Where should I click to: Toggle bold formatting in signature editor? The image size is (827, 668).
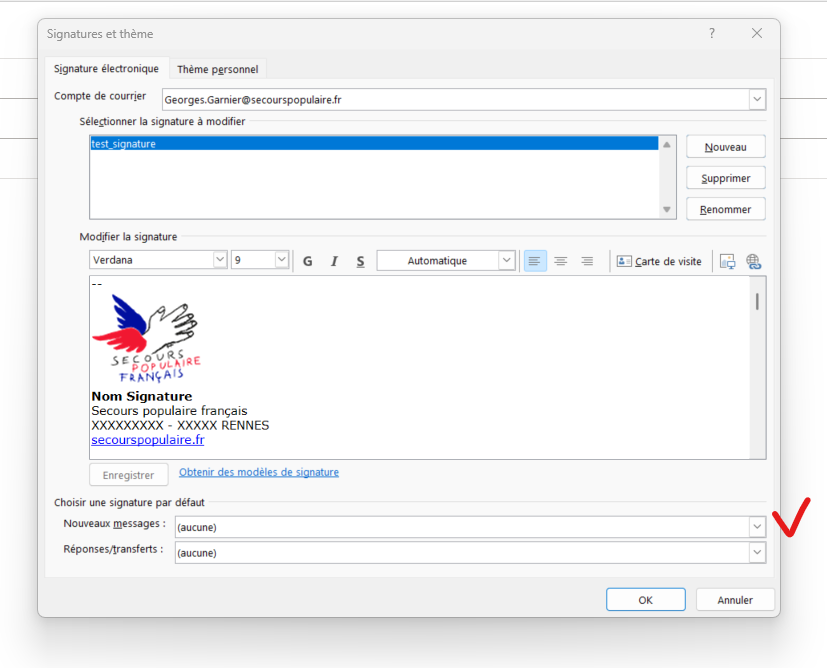pyautogui.click(x=307, y=261)
